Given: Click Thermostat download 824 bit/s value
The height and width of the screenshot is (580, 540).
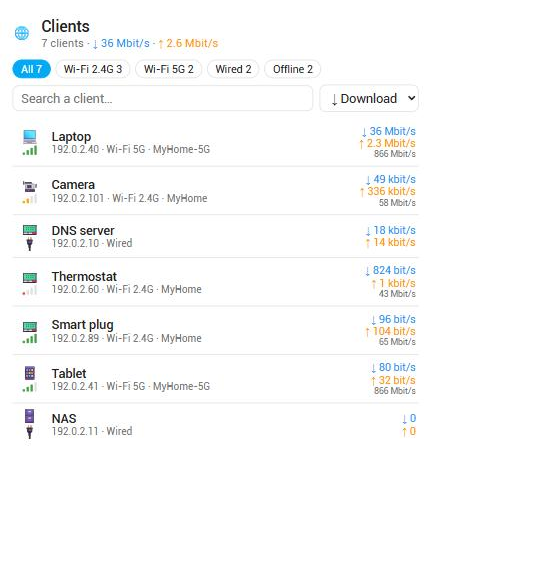Looking at the screenshot, I should [x=390, y=270].
